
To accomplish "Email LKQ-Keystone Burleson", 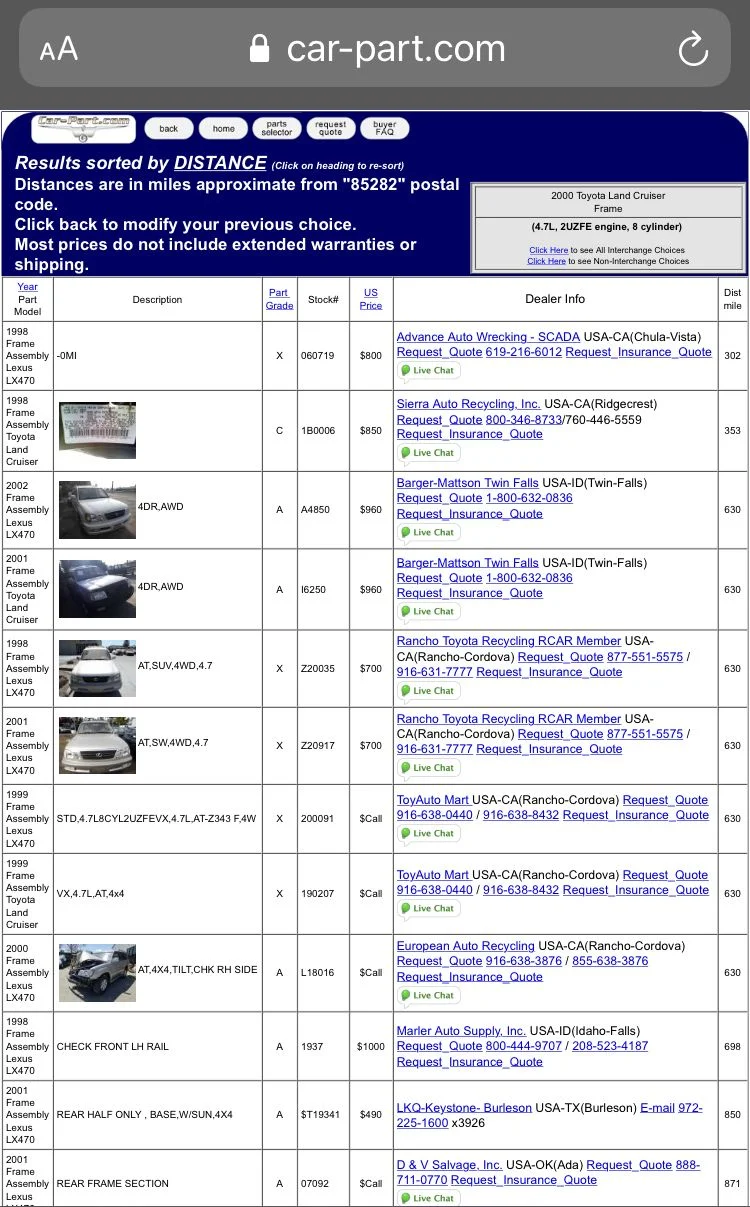I will point(658,1108).
